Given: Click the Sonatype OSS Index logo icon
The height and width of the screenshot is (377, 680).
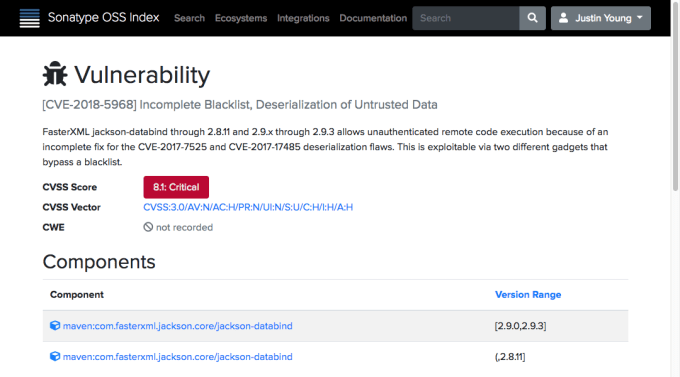Looking at the screenshot, I should tap(29, 18).
